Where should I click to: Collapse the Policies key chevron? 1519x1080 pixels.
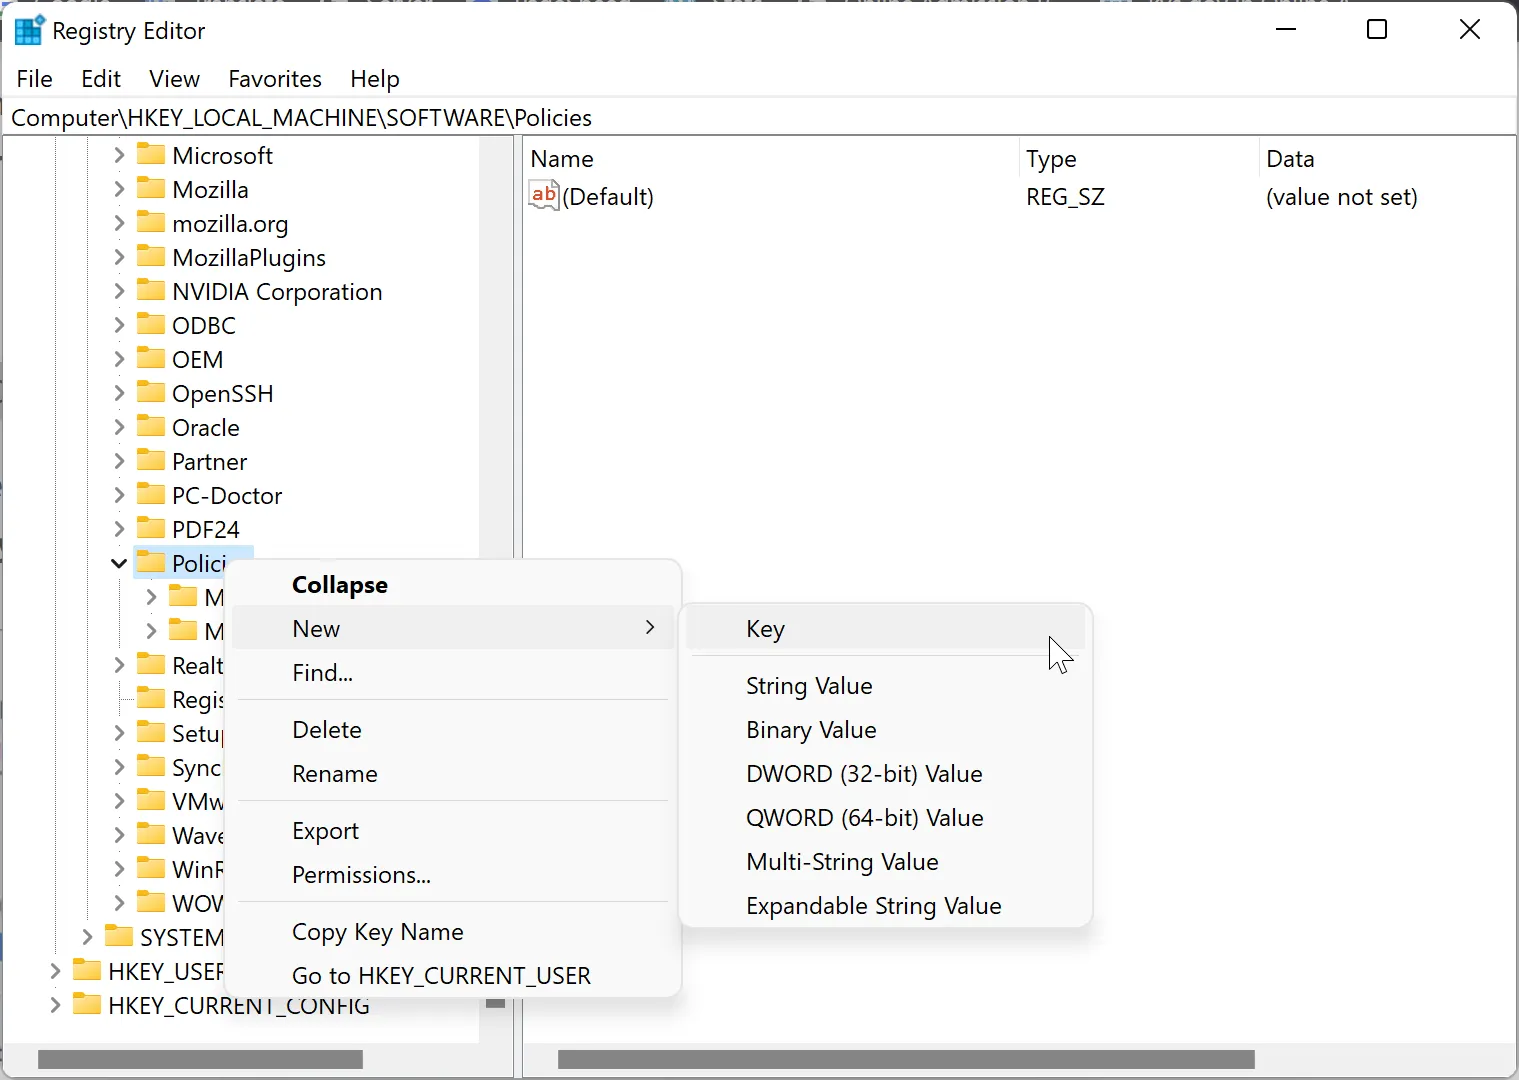click(118, 564)
